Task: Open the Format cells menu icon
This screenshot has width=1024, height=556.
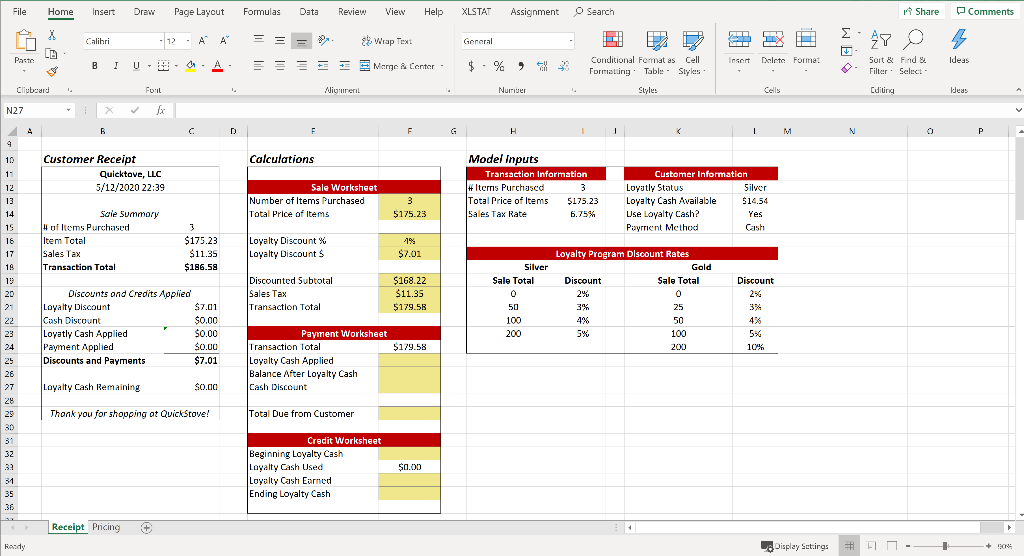Action: click(x=806, y=40)
